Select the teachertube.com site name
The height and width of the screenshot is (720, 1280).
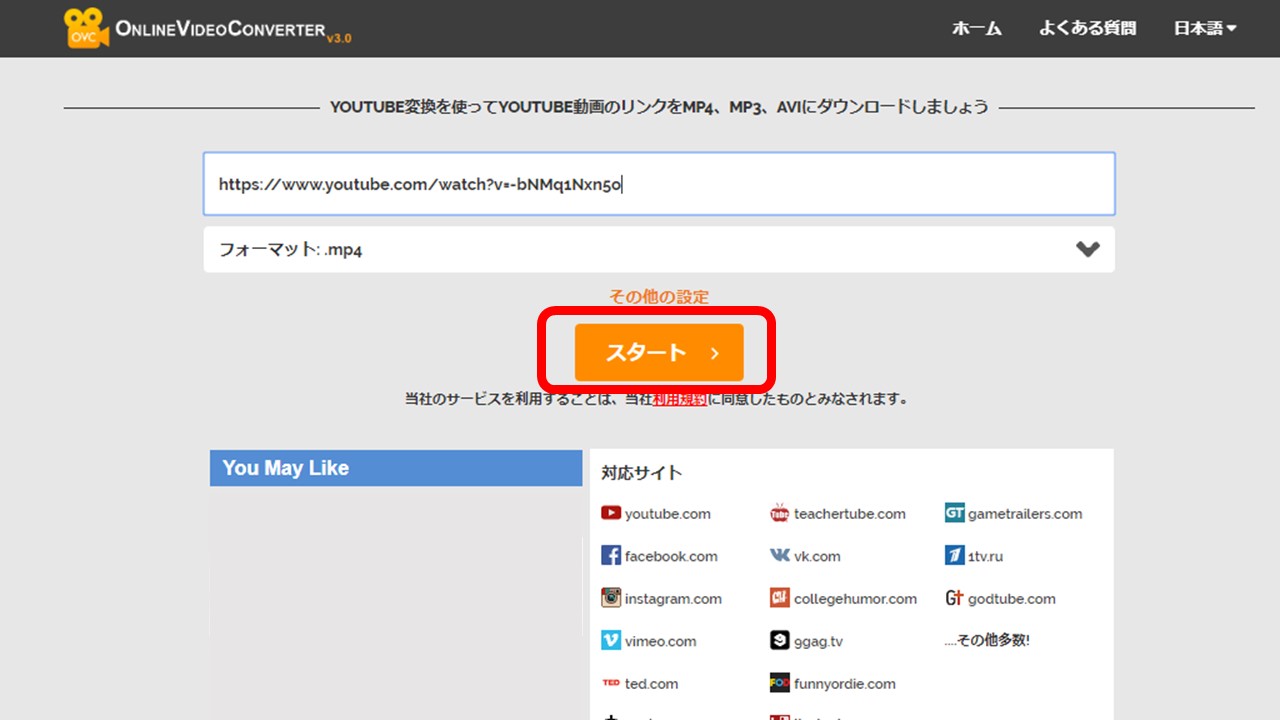(x=850, y=514)
